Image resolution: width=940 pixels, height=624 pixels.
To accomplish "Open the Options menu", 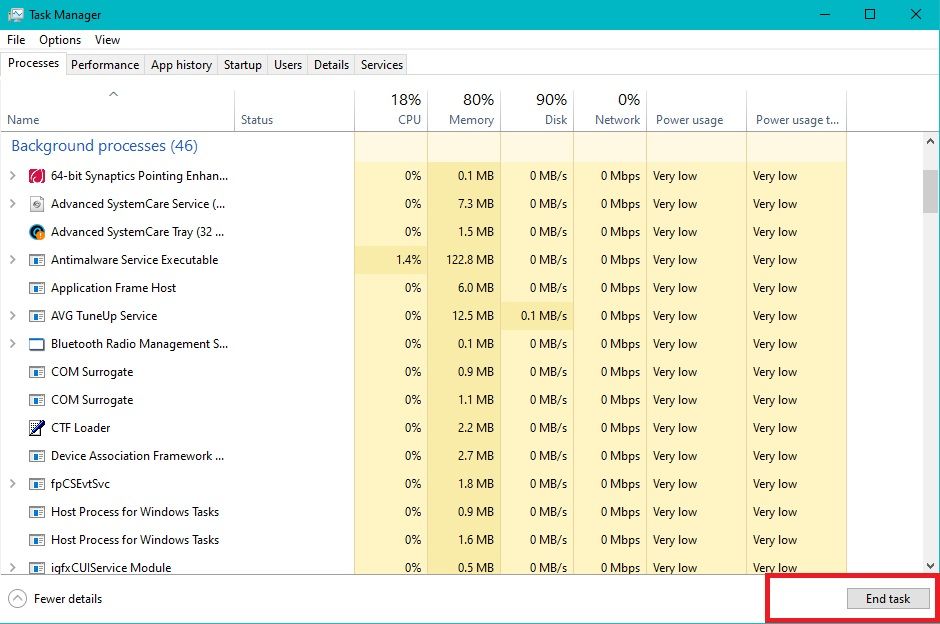I will [60, 40].
